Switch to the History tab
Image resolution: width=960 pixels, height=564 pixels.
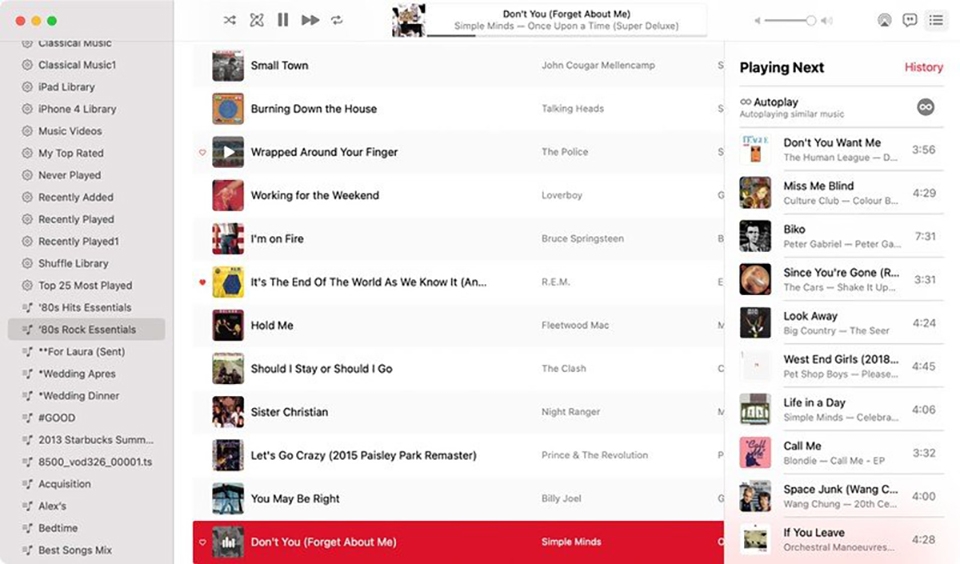point(923,67)
